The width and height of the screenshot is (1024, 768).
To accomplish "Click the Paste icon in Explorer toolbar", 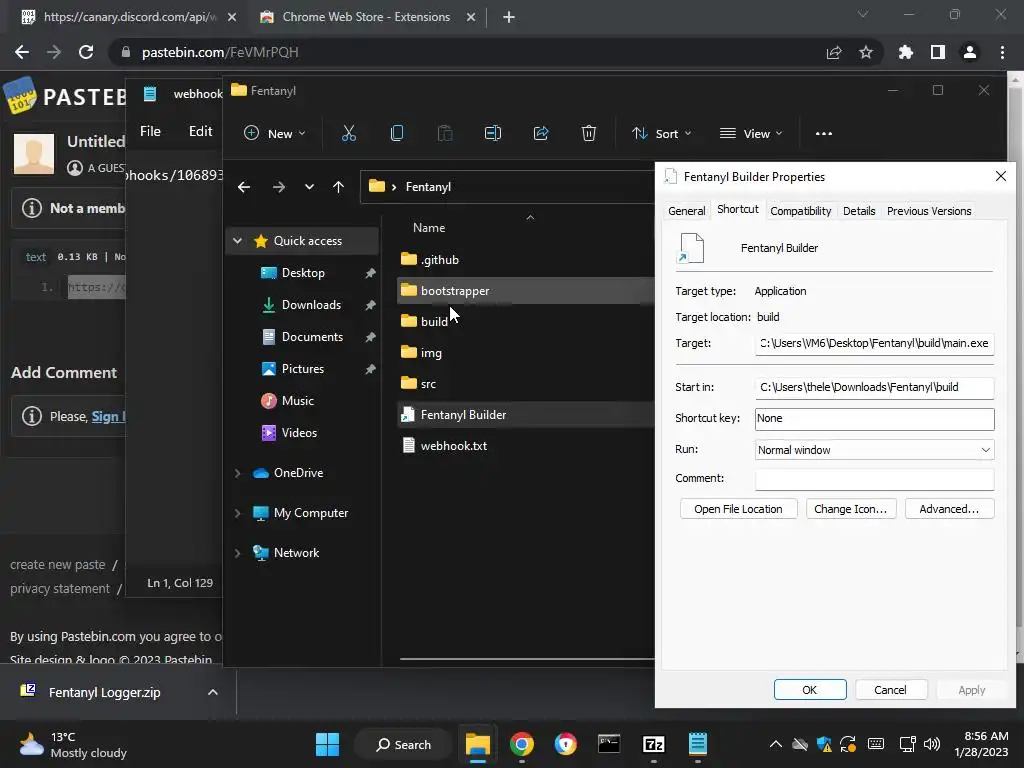I will point(445,133).
